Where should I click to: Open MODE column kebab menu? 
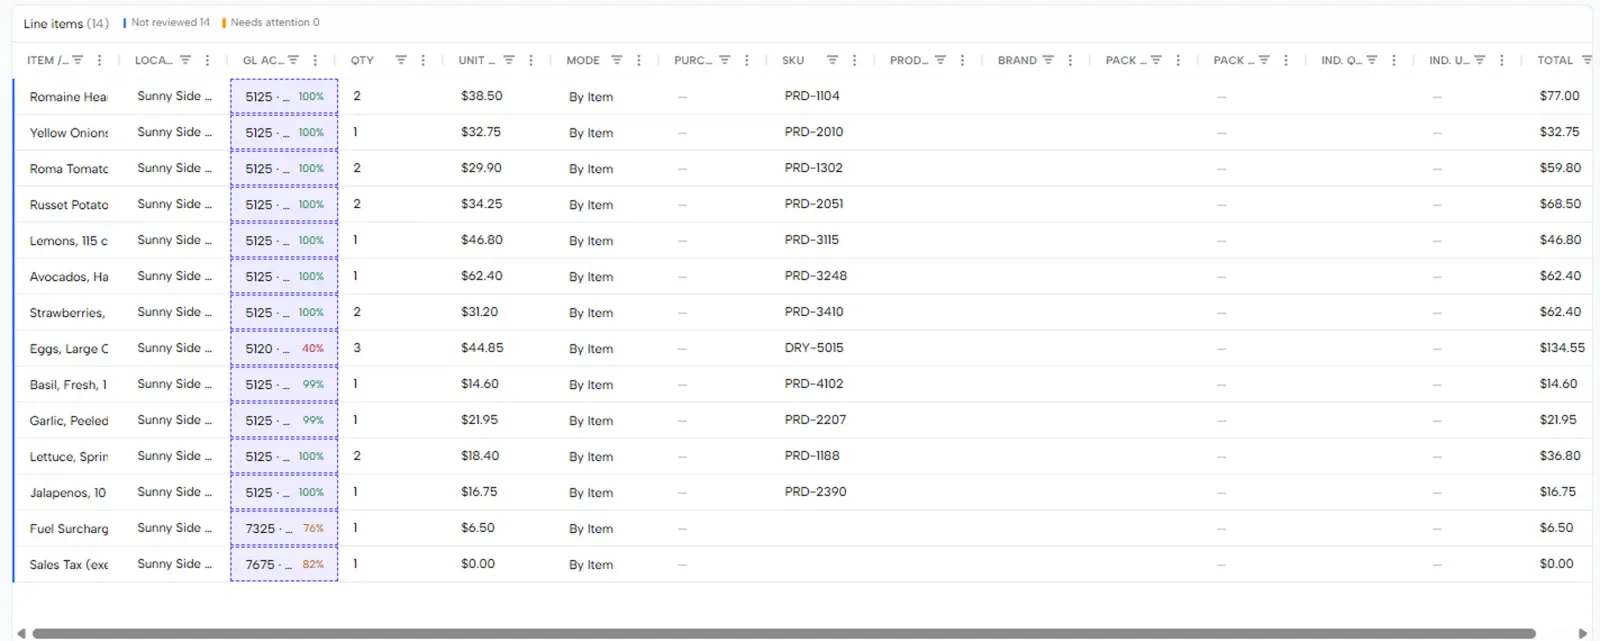639,60
